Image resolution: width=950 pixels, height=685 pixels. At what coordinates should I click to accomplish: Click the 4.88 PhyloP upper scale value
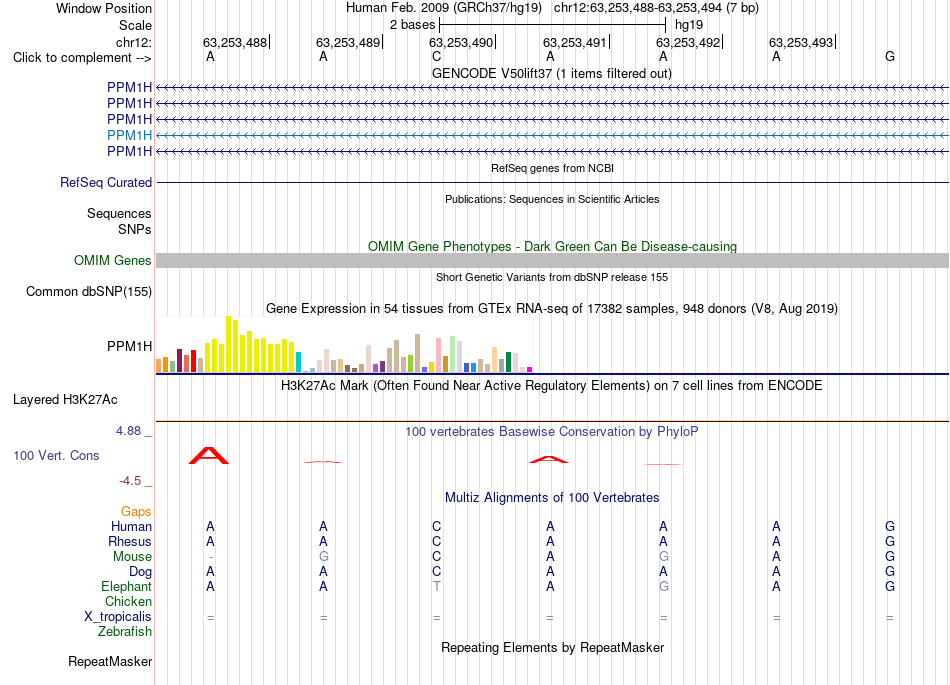coord(128,431)
